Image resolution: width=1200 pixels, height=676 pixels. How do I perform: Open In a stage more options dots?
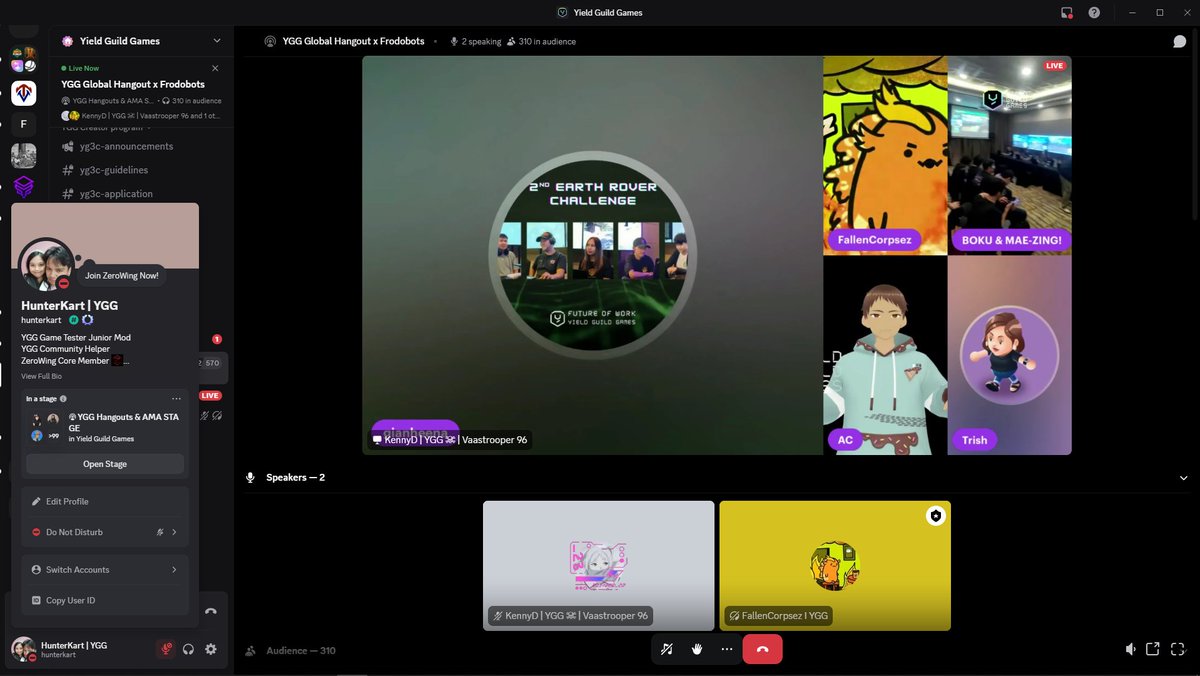pyautogui.click(x=176, y=398)
